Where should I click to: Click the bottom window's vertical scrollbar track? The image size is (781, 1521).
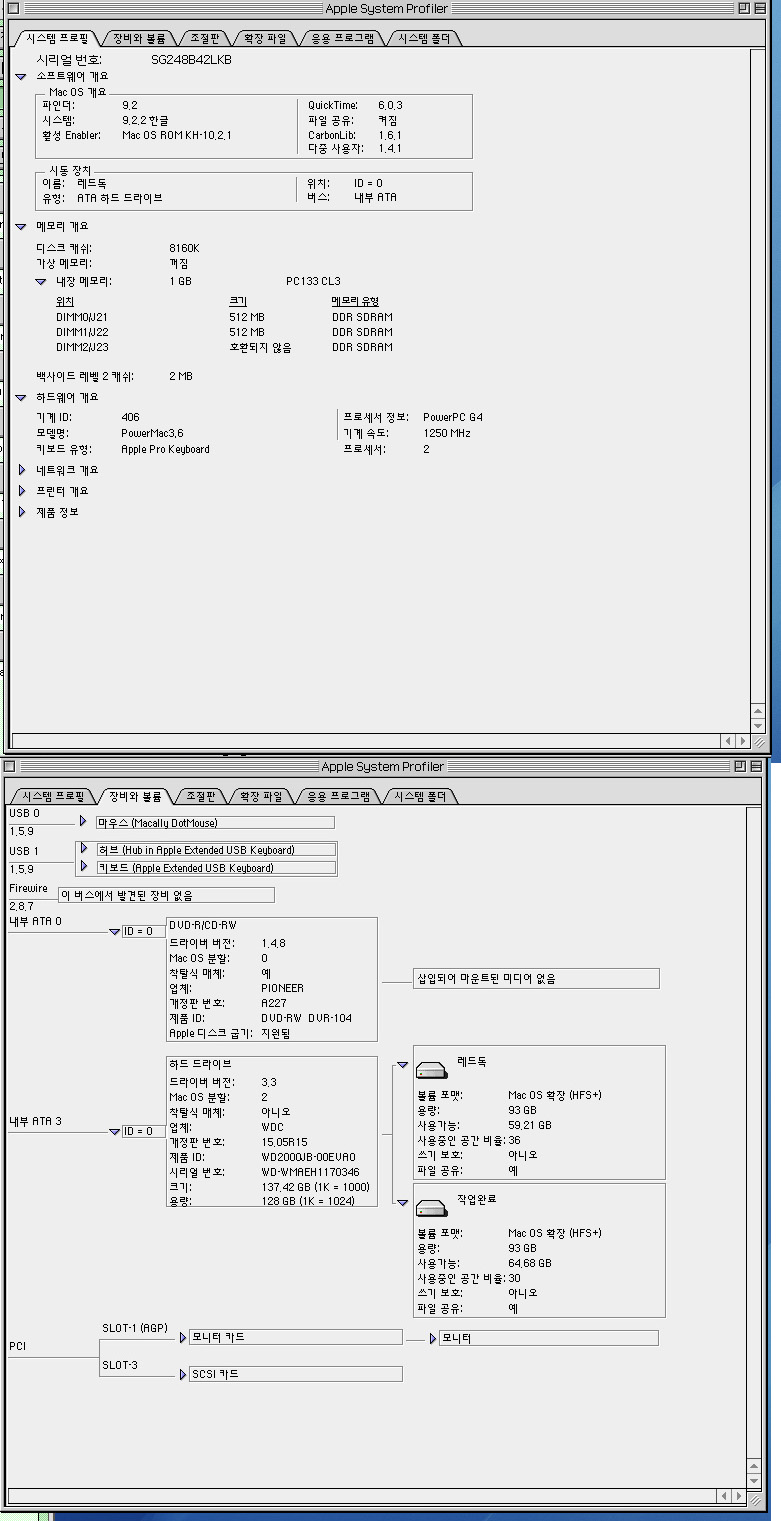point(755,1100)
